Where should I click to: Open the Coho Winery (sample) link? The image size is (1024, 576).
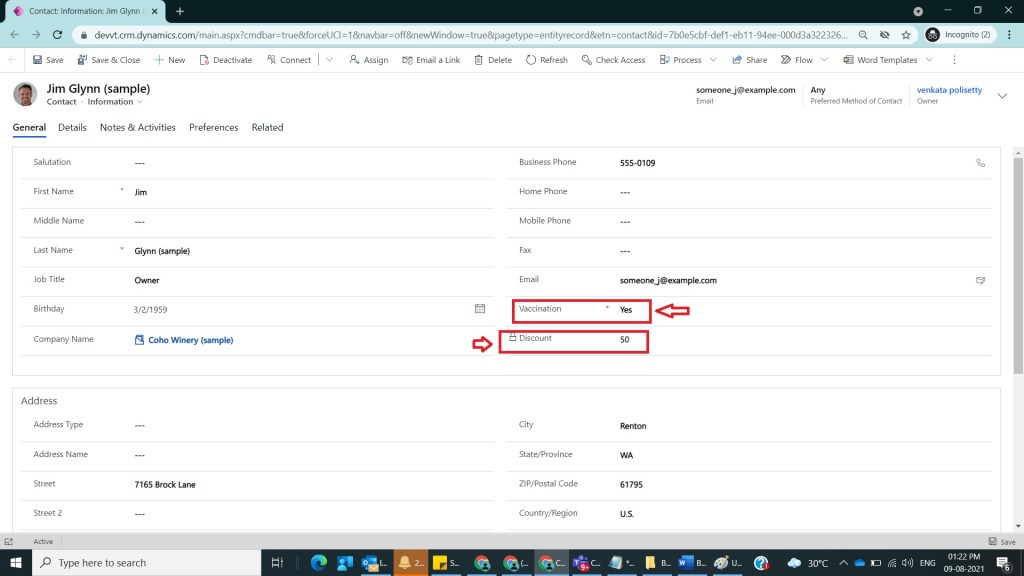pyautogui.click(x=190, y=340)
